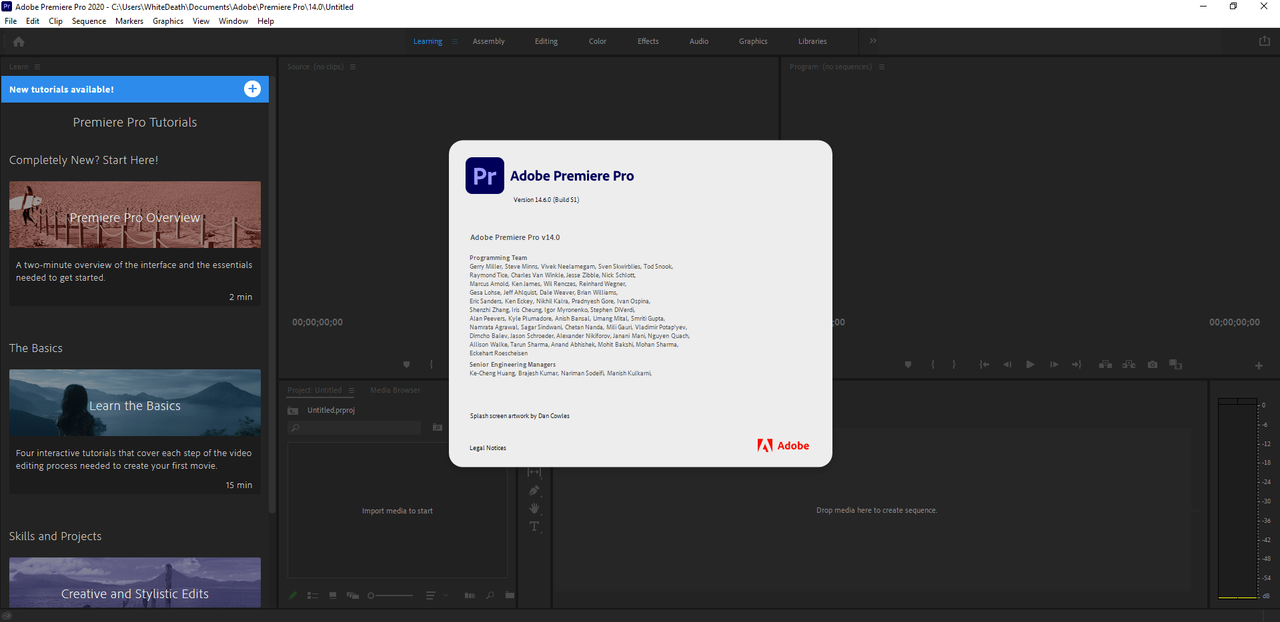This screenshot has width=1280, height=622.
Task: Click the Extract button in Program monitor
Action: coord(1129,365)
